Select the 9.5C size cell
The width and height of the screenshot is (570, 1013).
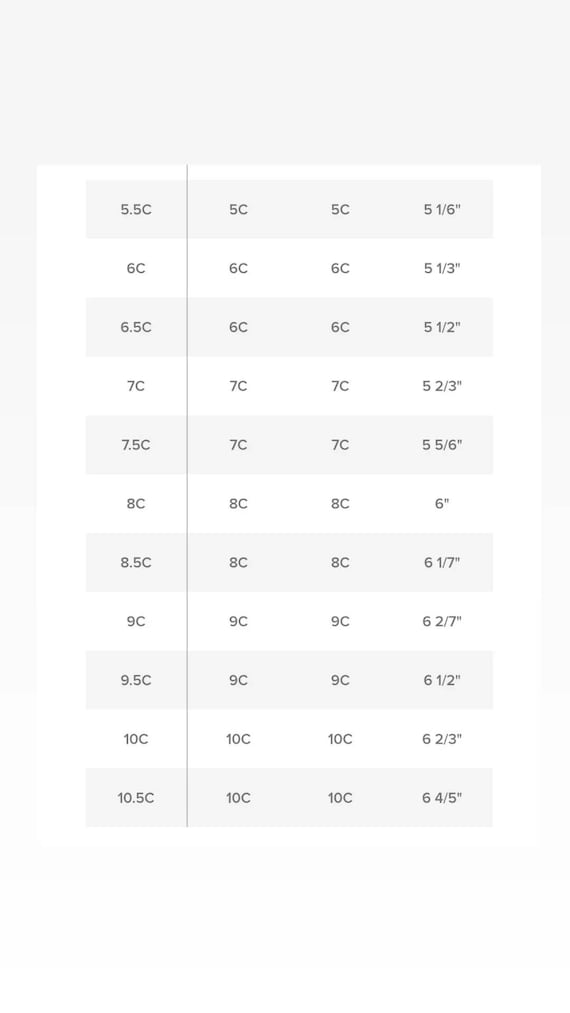(136, 680)
